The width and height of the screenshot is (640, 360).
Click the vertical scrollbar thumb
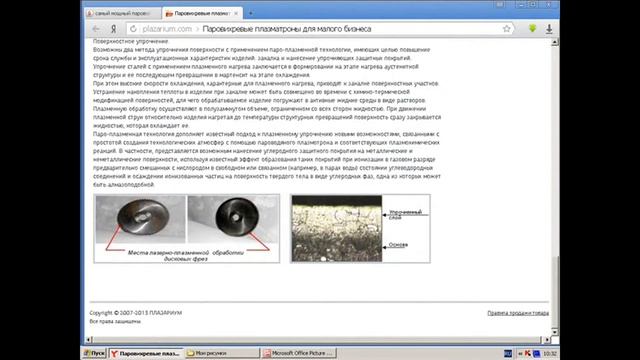[x=555, y=291]
